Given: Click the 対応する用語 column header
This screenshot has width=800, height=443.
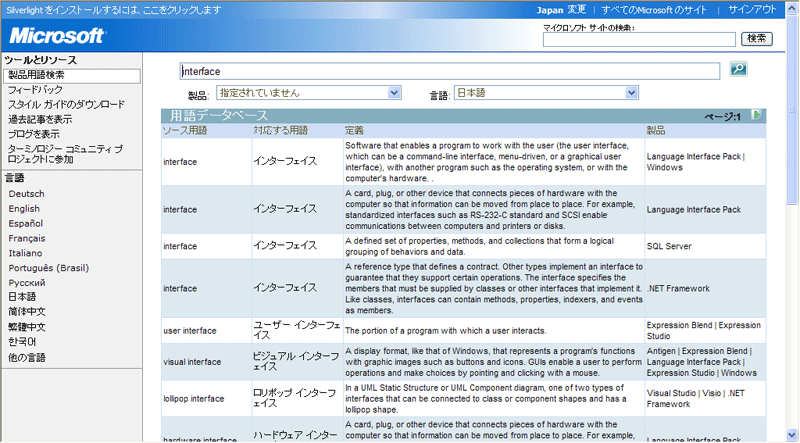Looking at the screenshot, I should pyautogui.click(x=281, y=131).
